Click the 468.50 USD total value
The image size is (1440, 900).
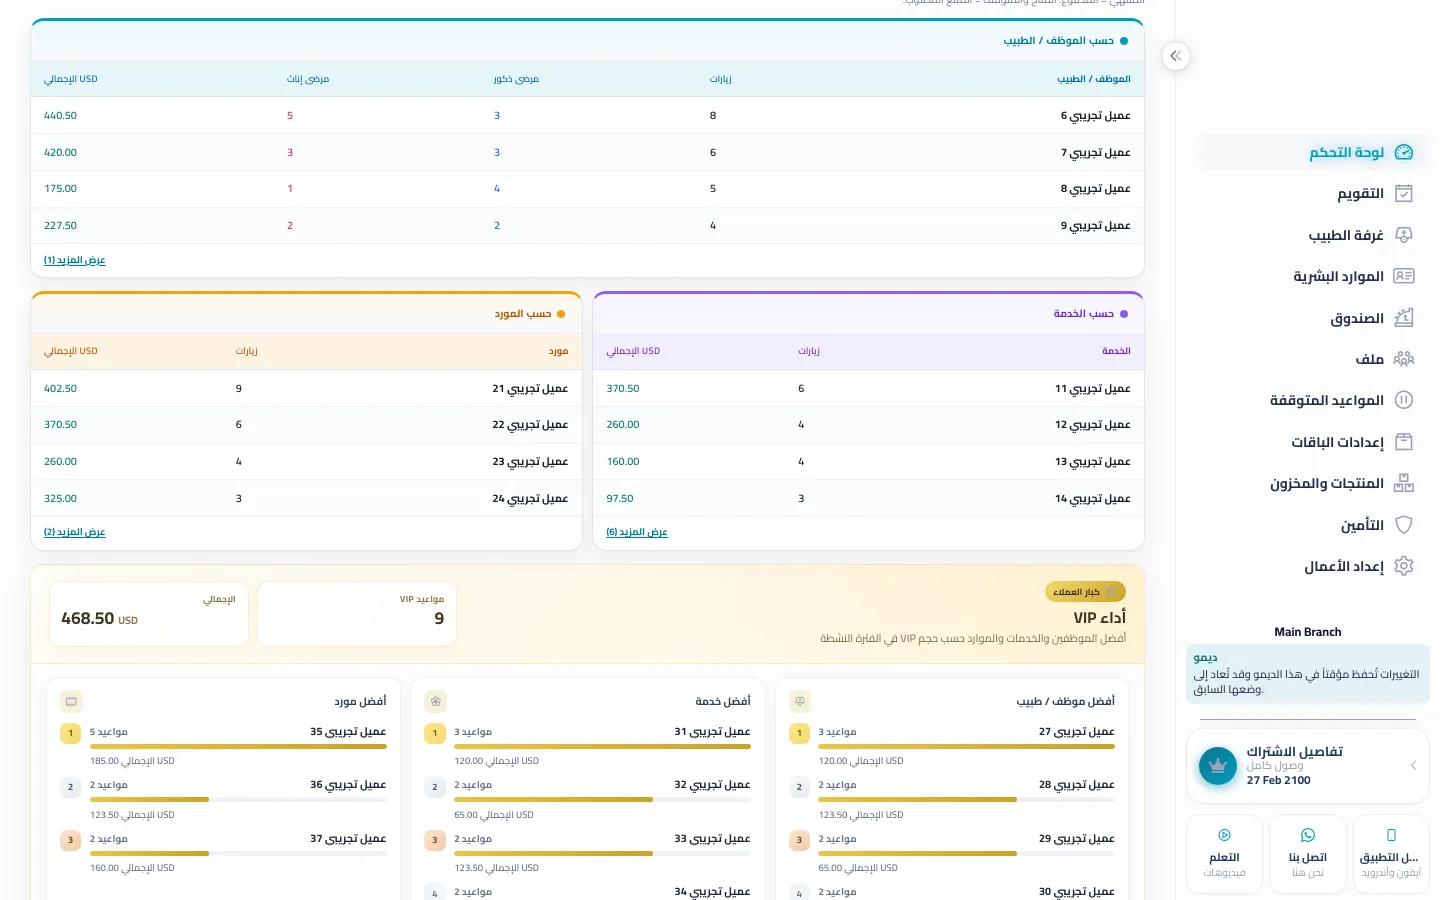pos(100,619)
